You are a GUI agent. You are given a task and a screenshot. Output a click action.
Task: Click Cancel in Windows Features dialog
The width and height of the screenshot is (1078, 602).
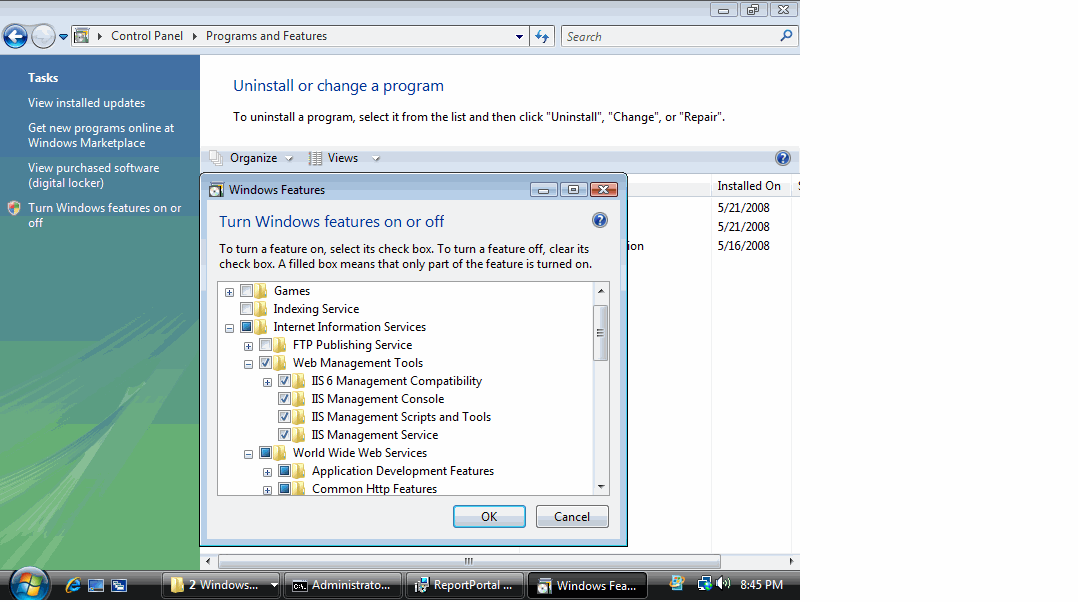tap(572, 517)
